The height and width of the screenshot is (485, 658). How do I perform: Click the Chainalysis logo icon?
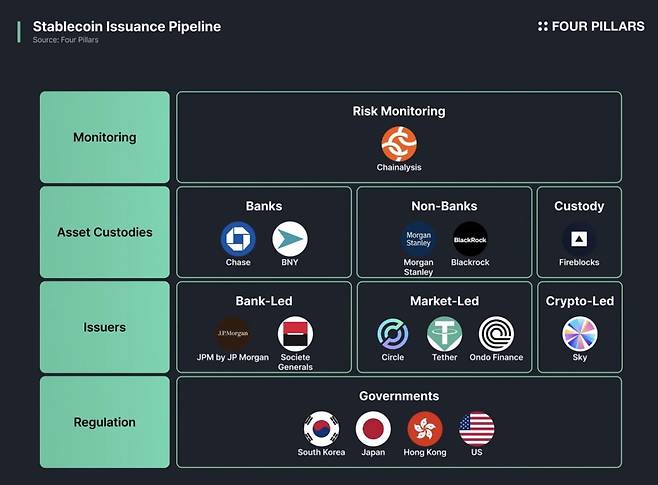(398, 143)
